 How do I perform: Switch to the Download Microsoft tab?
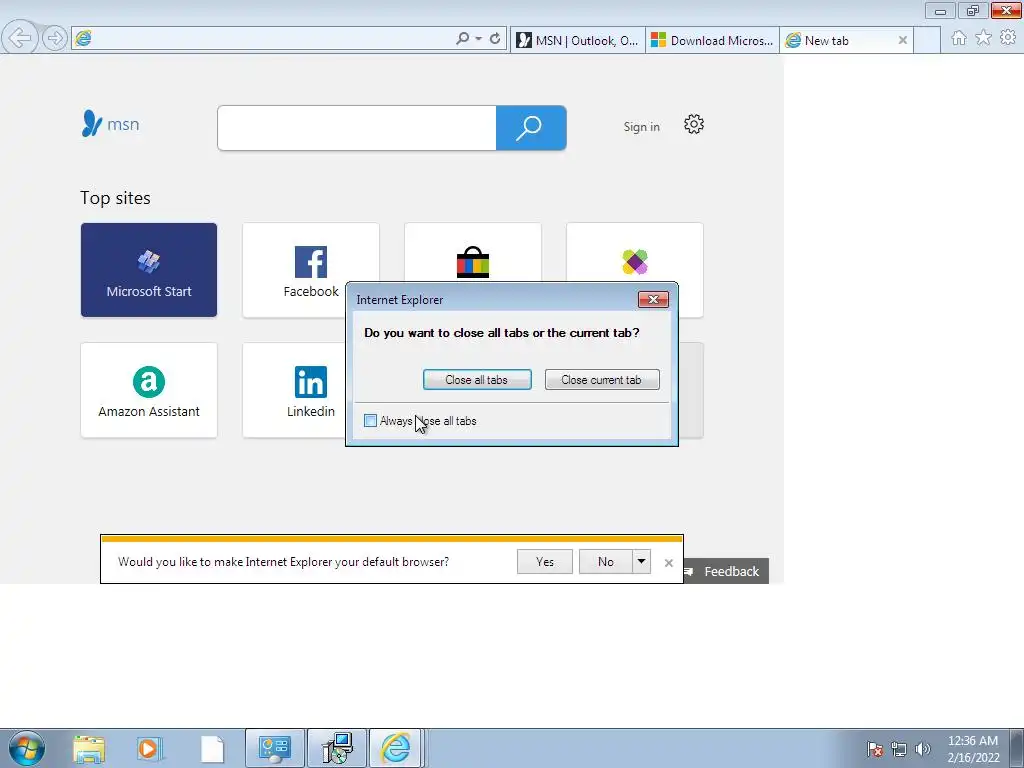(x=712, y=40)
